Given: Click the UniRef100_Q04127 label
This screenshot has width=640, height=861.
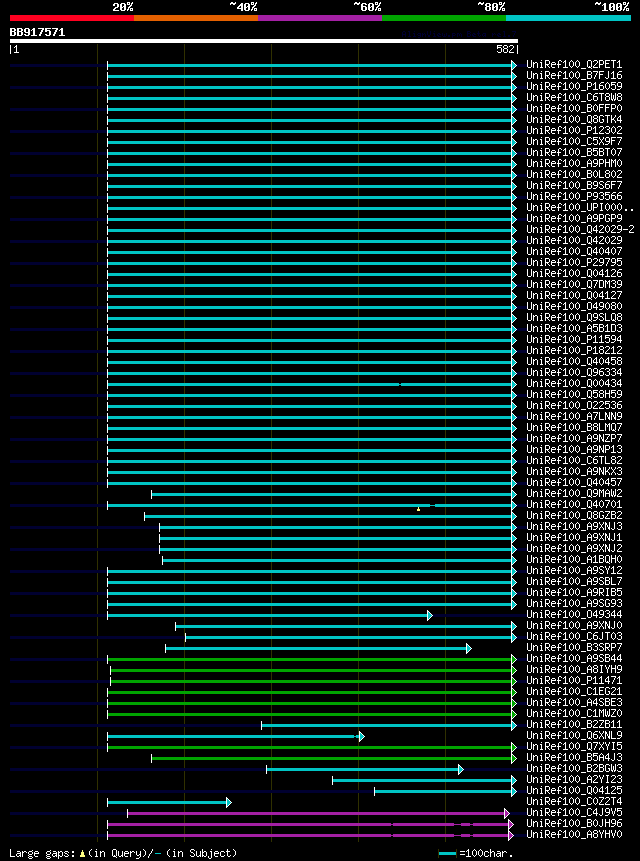Looking at the screenshot, I should (574, 295).
